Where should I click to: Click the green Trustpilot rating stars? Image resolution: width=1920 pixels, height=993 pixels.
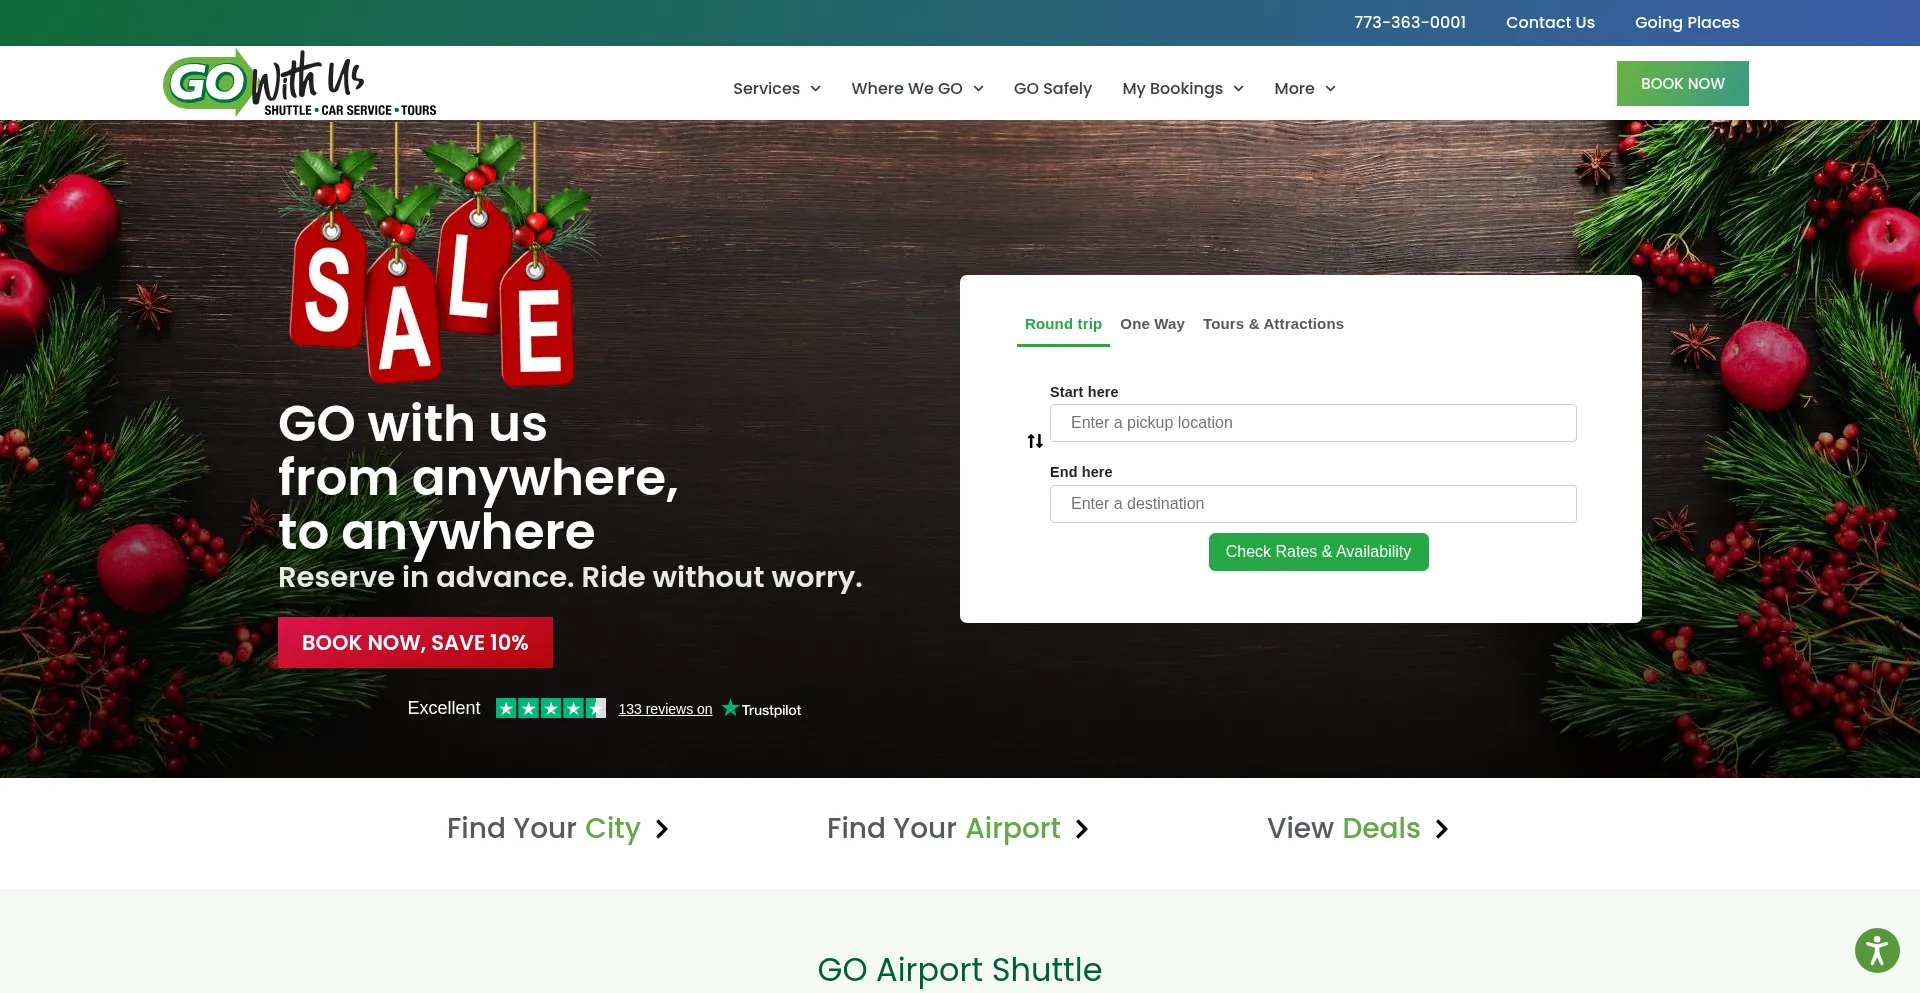tap(551, 708)
